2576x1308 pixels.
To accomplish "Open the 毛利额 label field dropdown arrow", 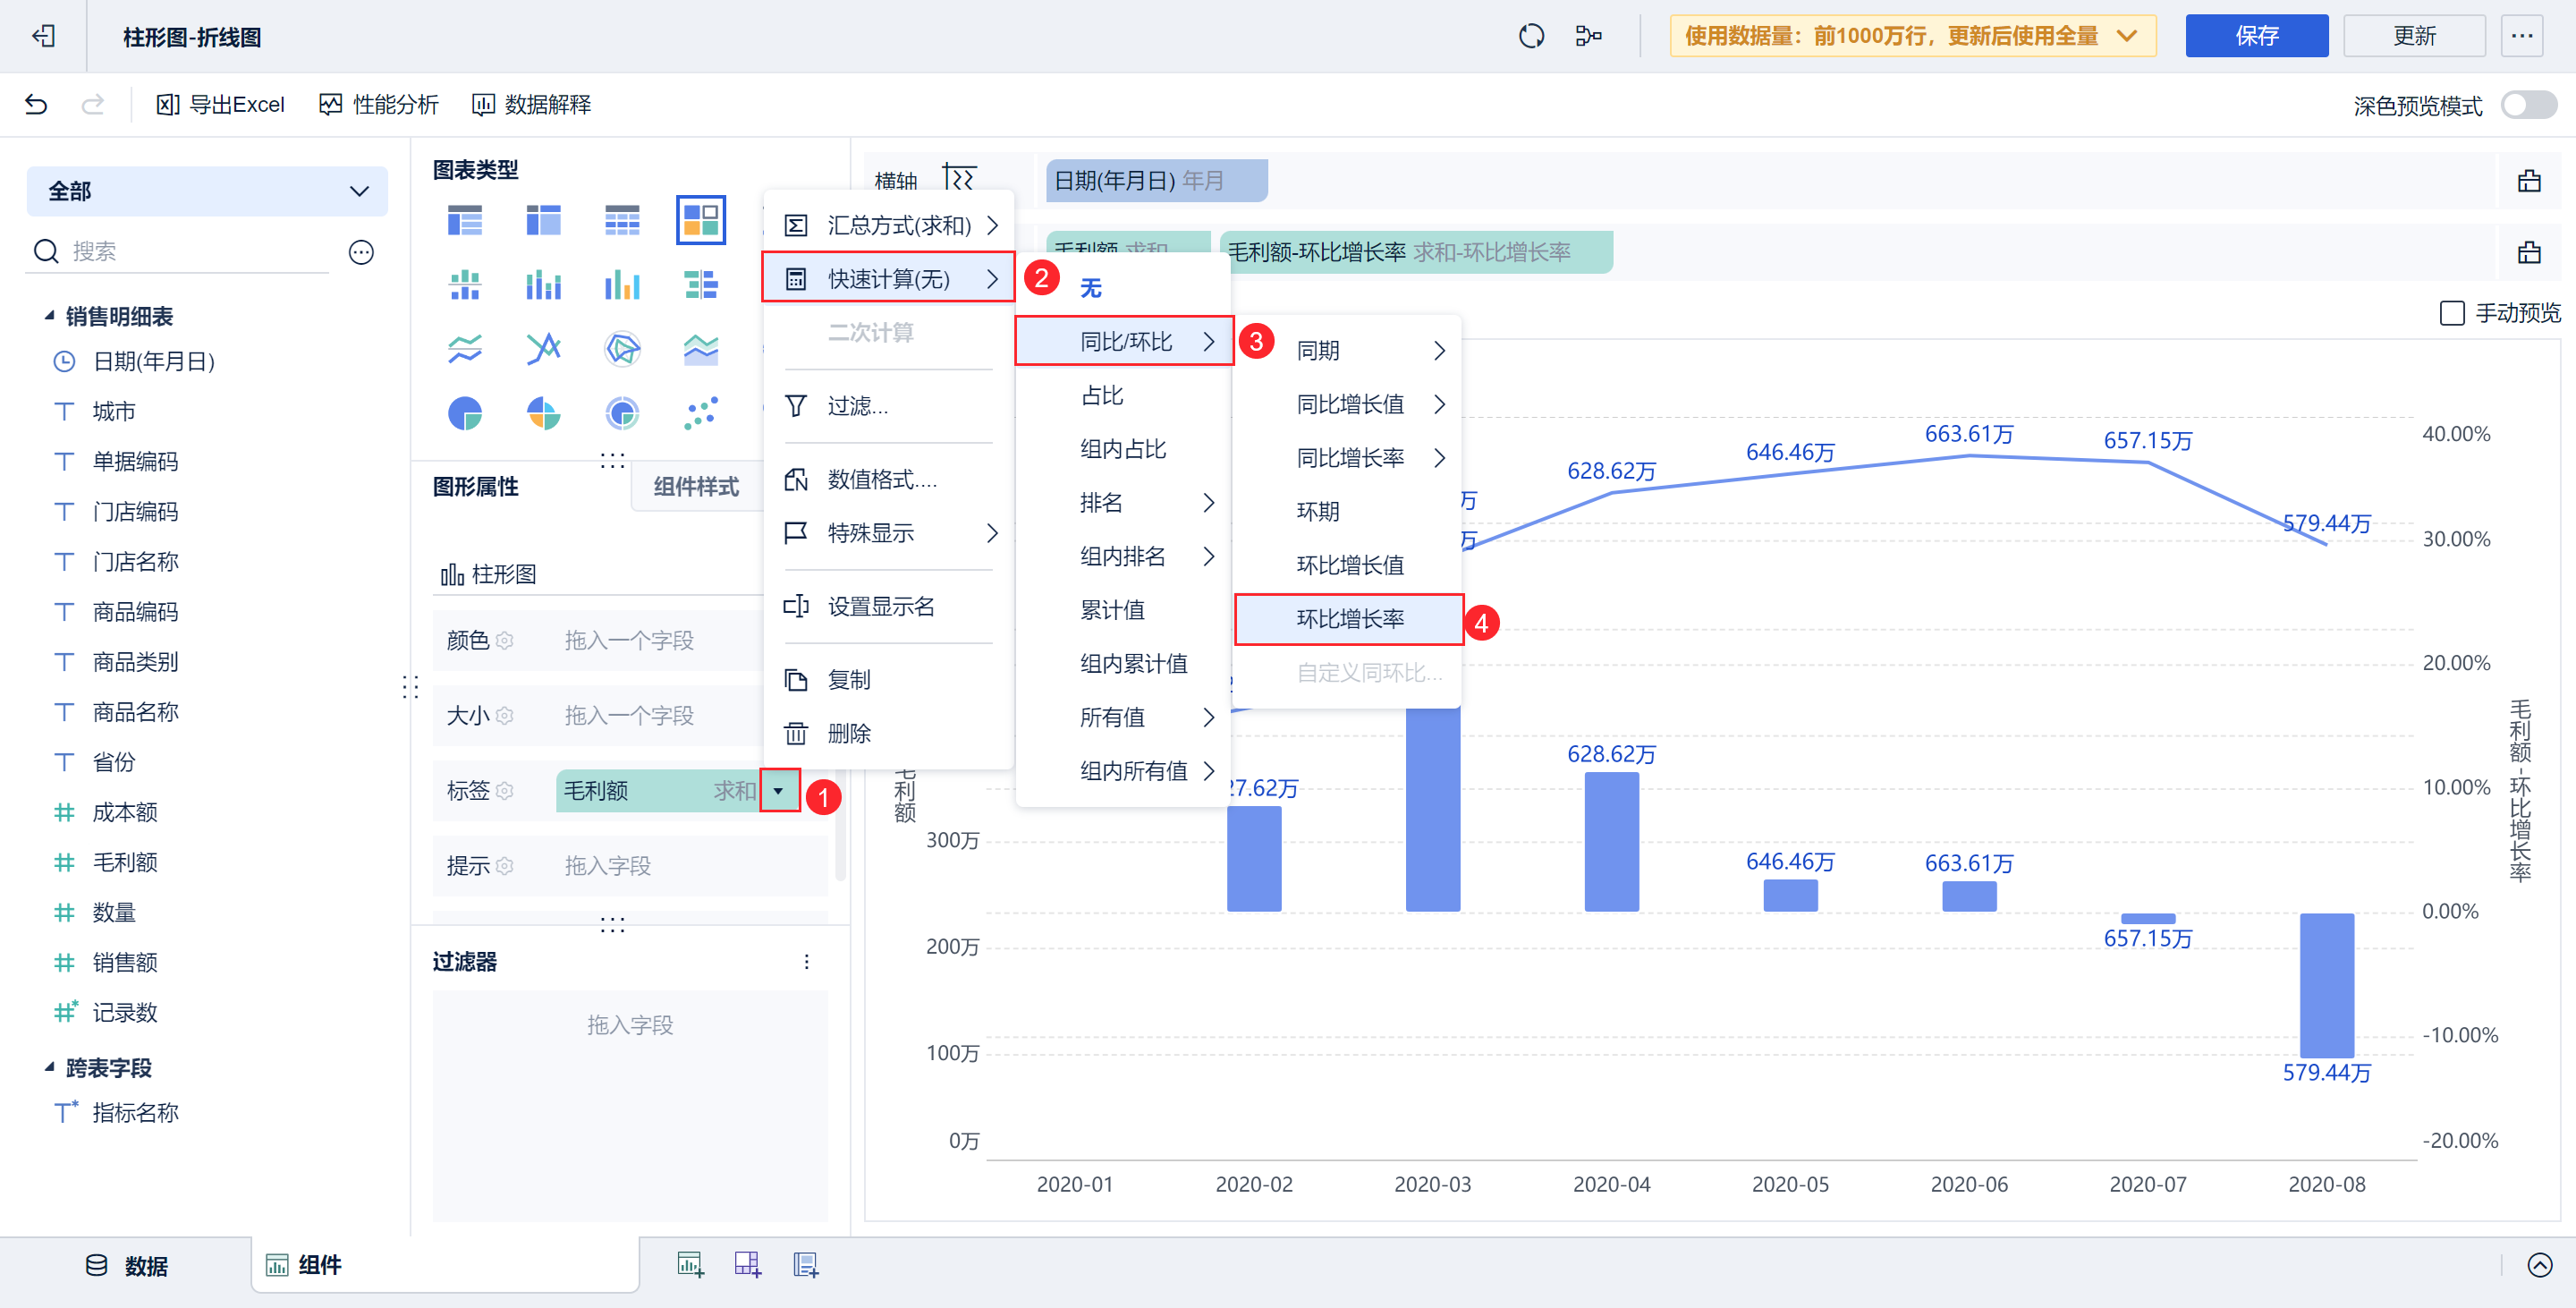I will tap(778, 791).
